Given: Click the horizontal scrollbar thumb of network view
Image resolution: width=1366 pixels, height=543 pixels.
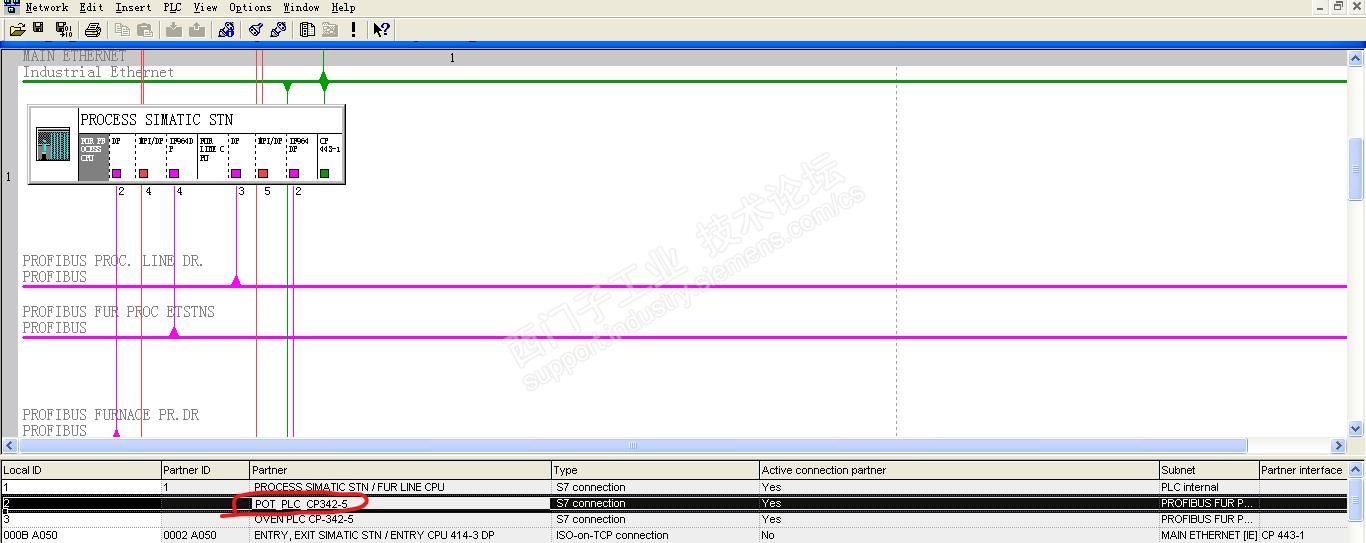Looking at the screenshot, I should pos(633,446).
